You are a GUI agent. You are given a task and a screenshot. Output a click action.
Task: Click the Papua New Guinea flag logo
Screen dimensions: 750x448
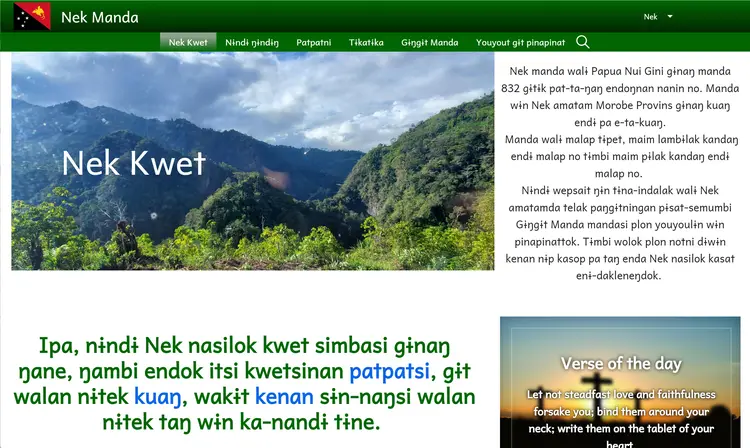tap(32, 16)
